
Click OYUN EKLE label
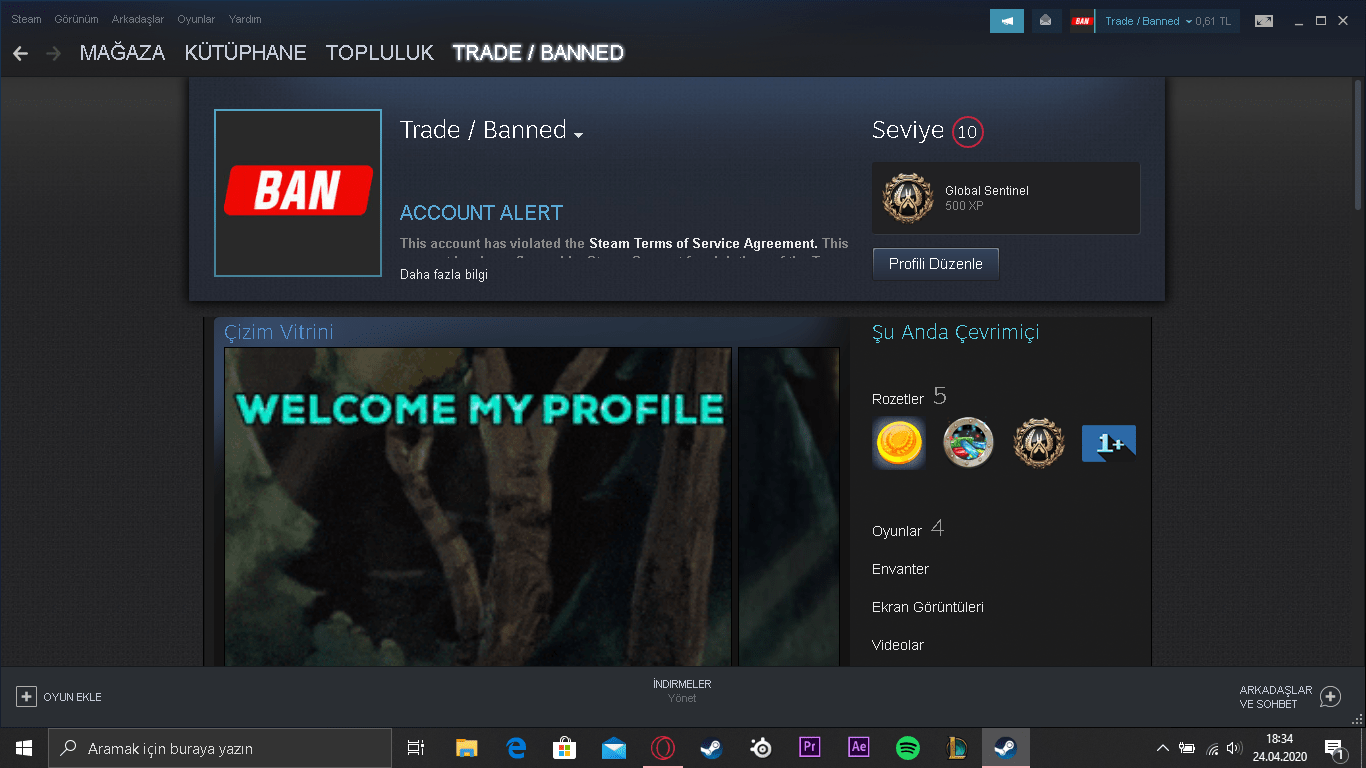[x=72, y=697]
